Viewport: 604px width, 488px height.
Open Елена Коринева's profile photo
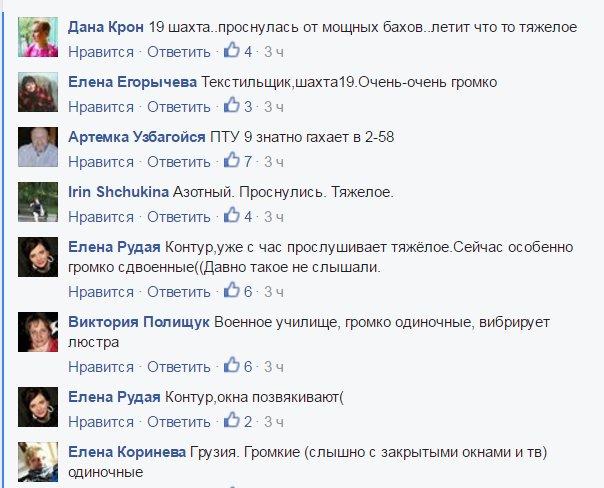pos(38,462)
